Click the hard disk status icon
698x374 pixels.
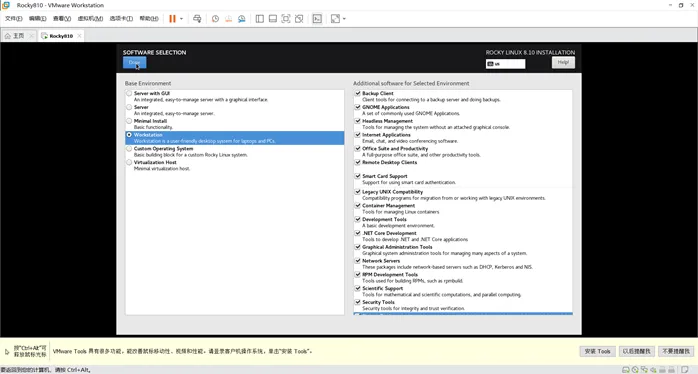[625, 370]
